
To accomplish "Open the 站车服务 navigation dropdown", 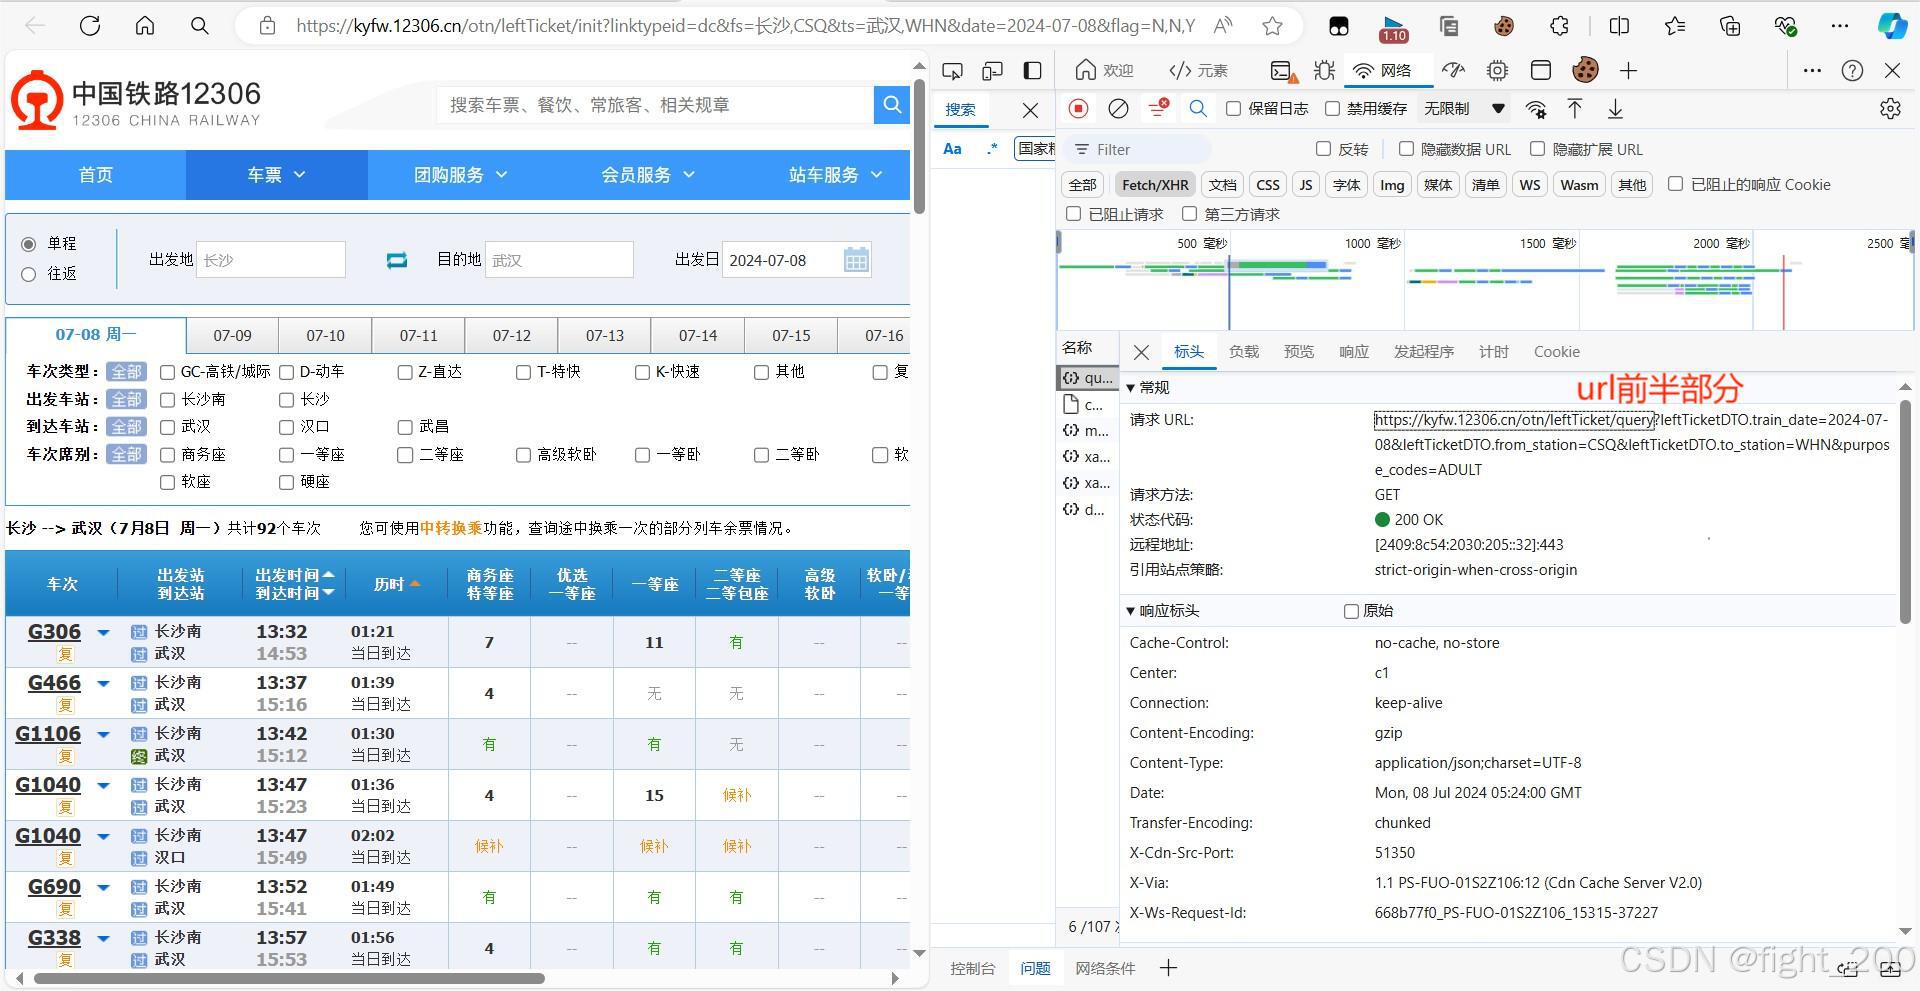I will point(835,175).
